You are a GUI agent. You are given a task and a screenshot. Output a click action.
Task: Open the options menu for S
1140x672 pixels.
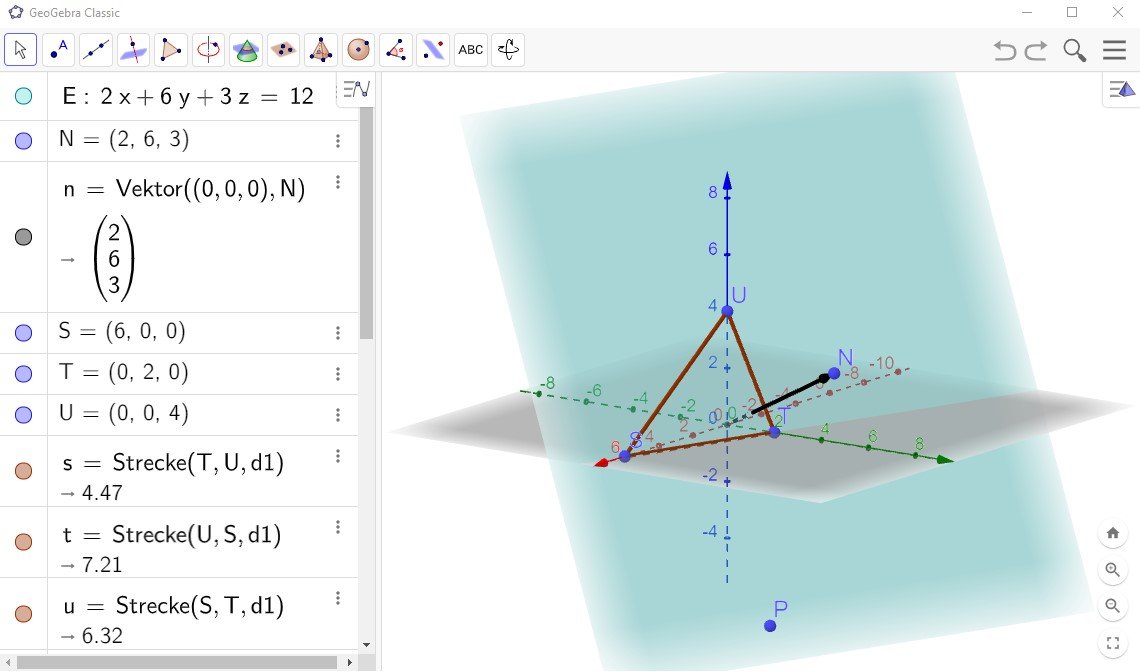pyautogui.click(x=338, y=332)
